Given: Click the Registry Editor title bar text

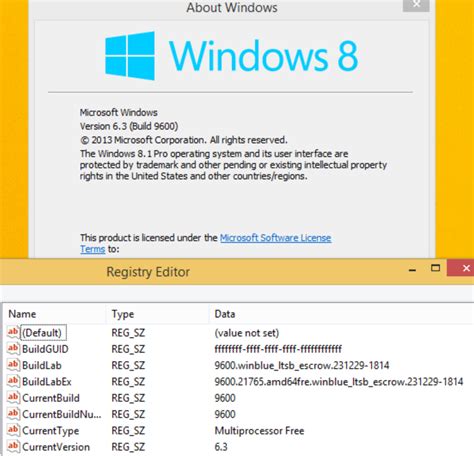Looking at the screenshot, I should pyautogui.click(x=148, y=272).
